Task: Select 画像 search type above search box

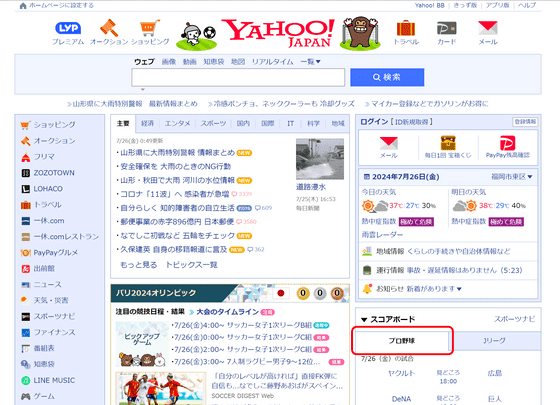Action: coord(169,62)
